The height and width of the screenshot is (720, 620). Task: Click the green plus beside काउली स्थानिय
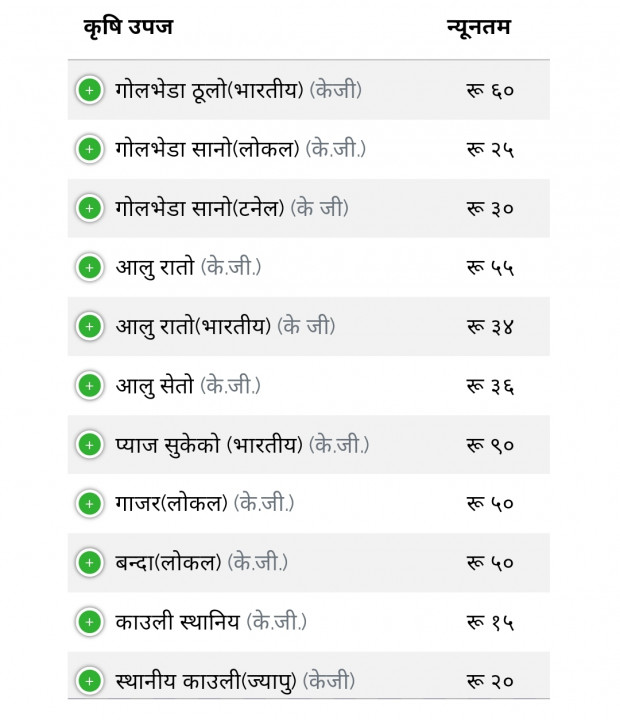pos(90,622)
